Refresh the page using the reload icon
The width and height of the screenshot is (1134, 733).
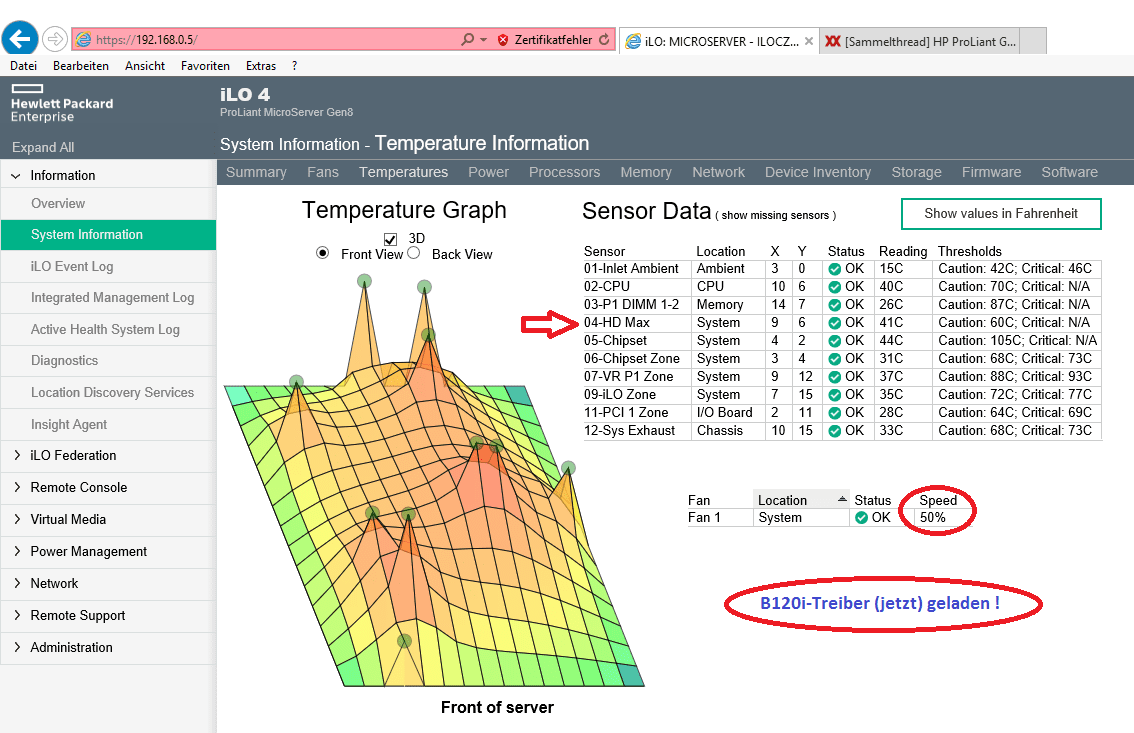pos(604,40)
